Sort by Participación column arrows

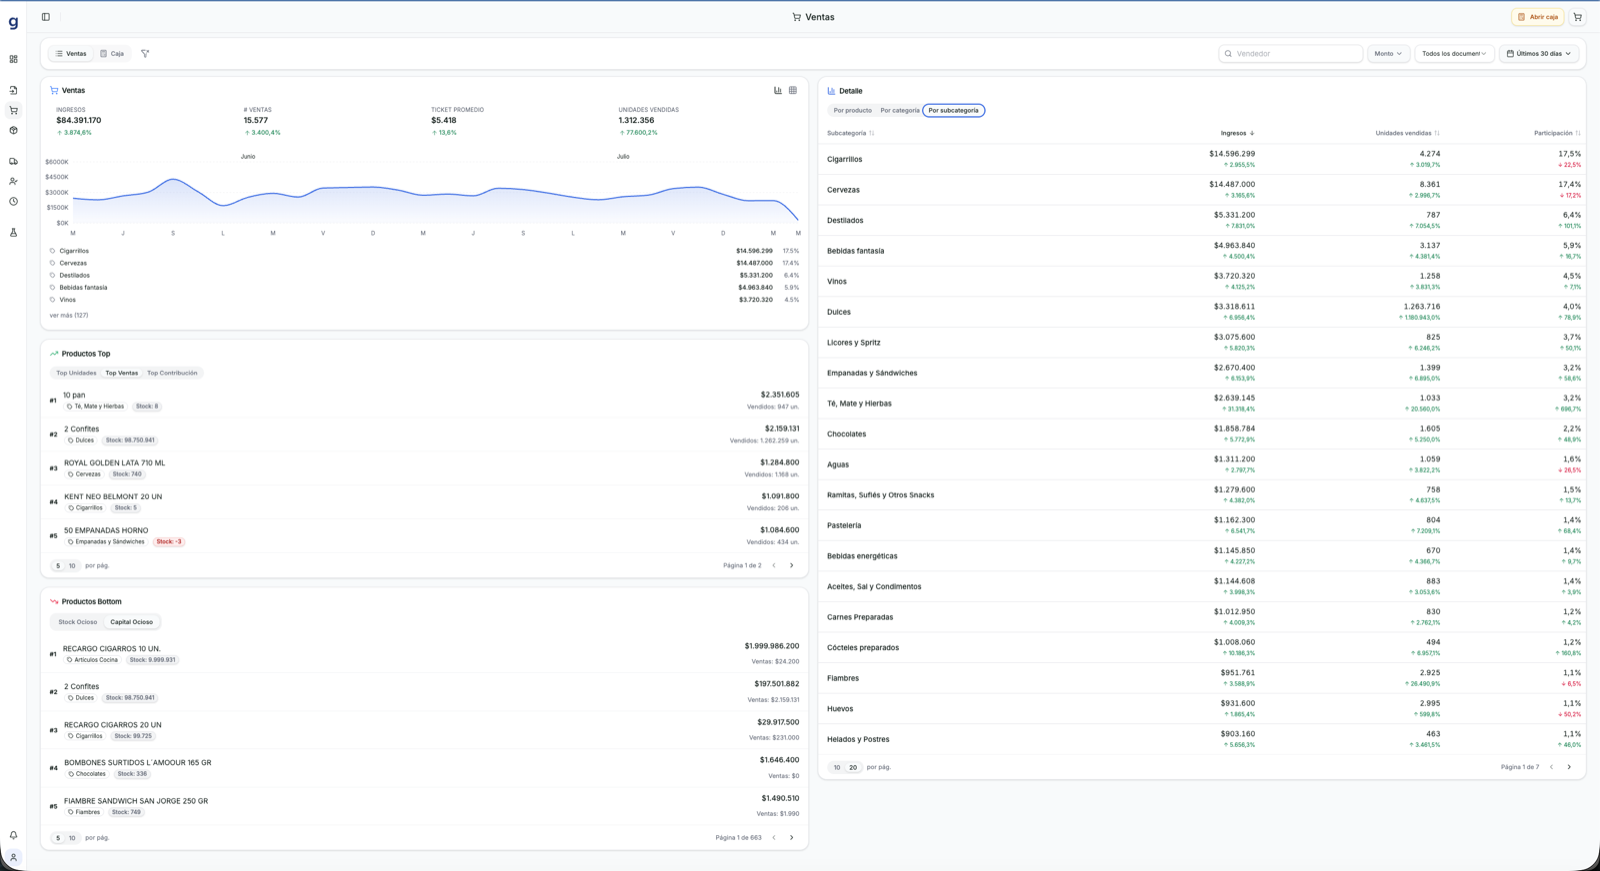click(1578, 133)
